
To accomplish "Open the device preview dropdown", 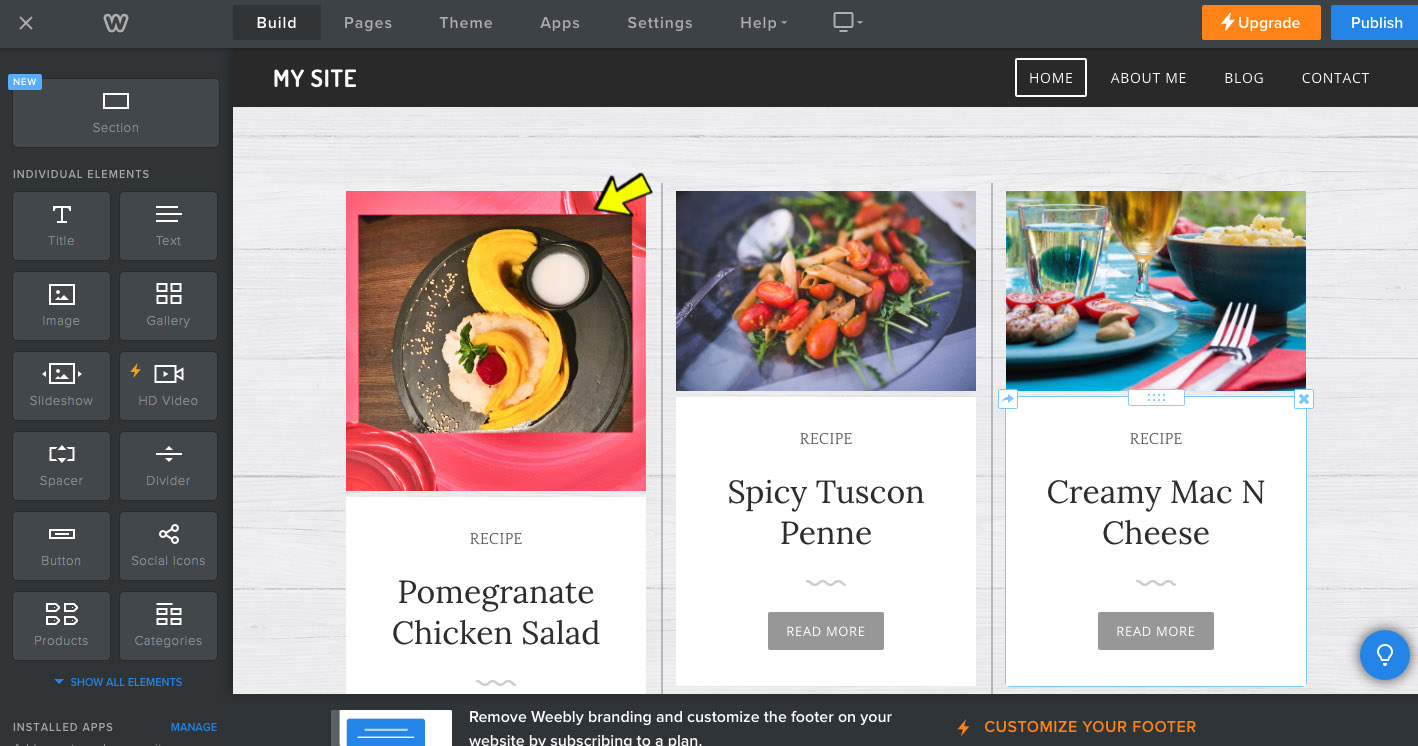I will tap(847, 22).
